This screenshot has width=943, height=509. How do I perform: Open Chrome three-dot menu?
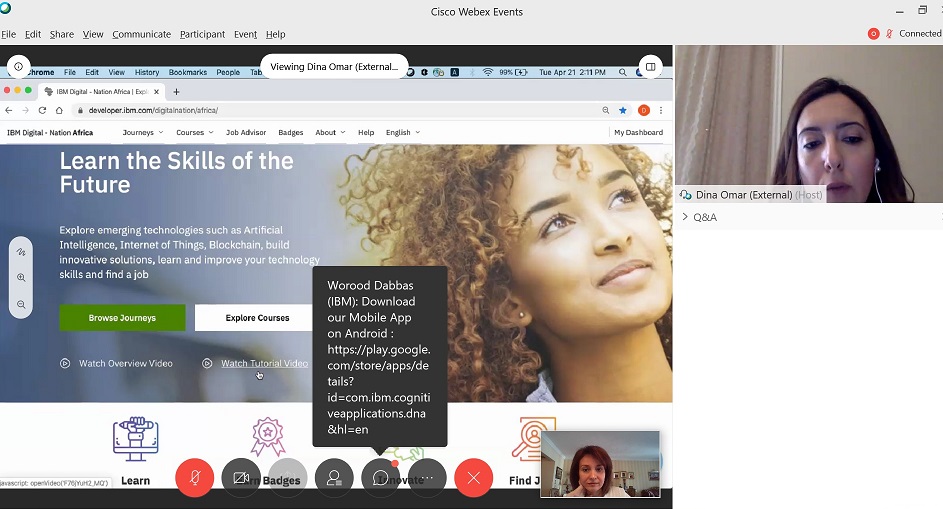tap(661, 110)
